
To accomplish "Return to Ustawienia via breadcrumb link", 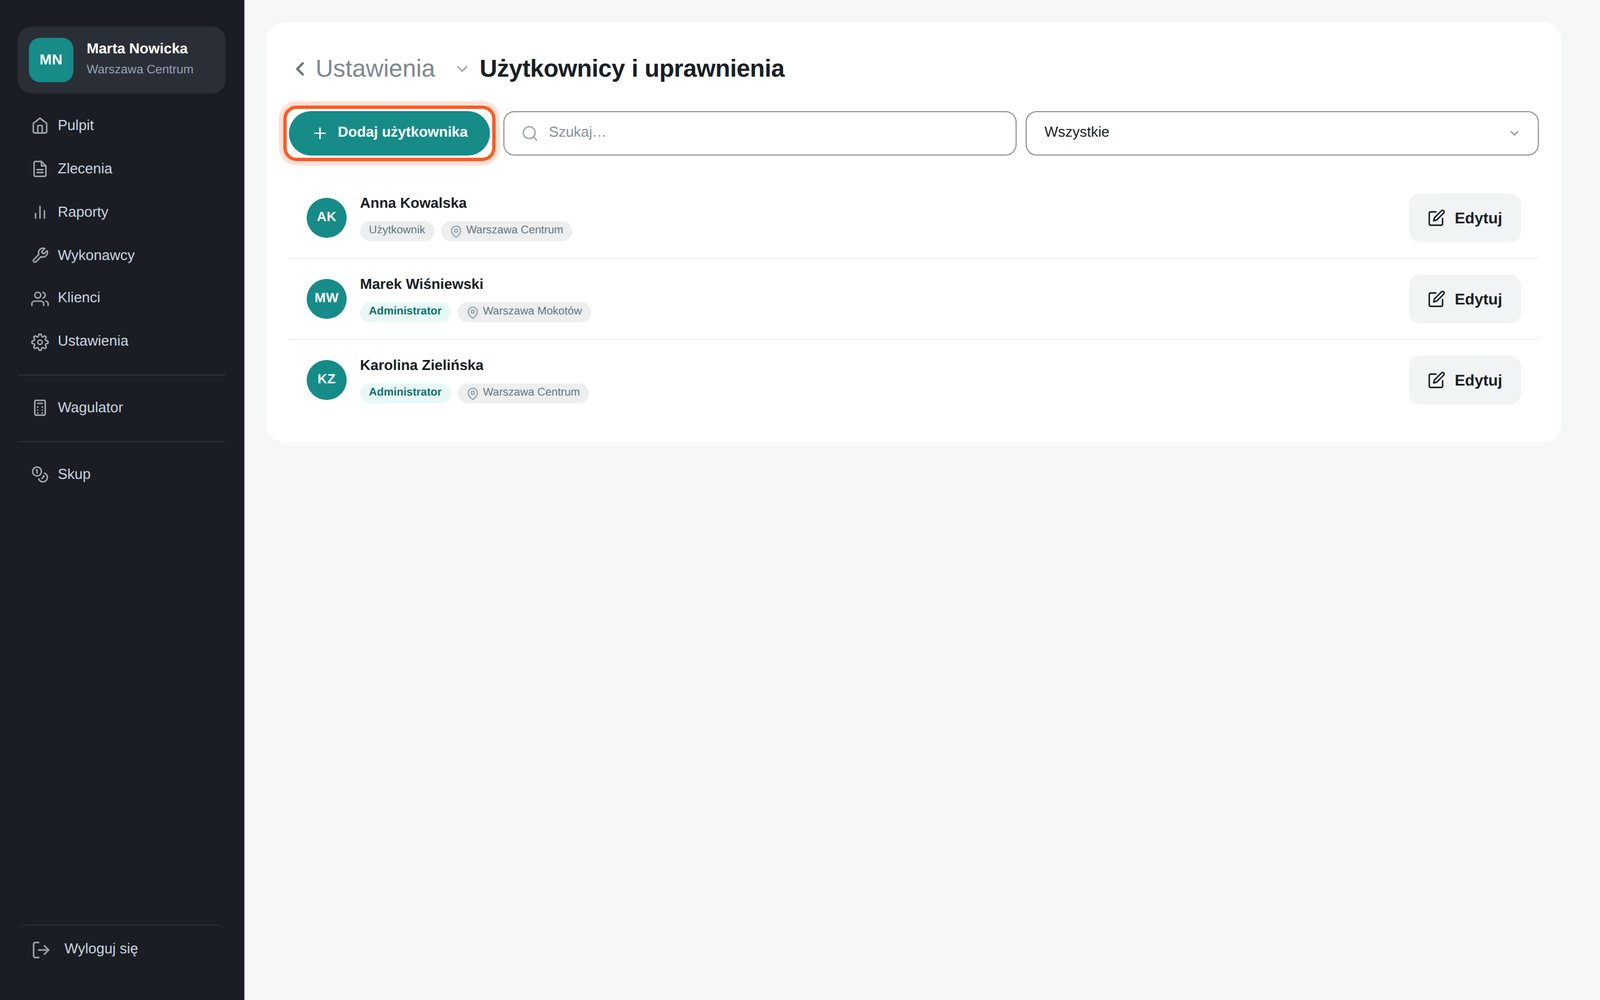I will click(x=375, y=69).
